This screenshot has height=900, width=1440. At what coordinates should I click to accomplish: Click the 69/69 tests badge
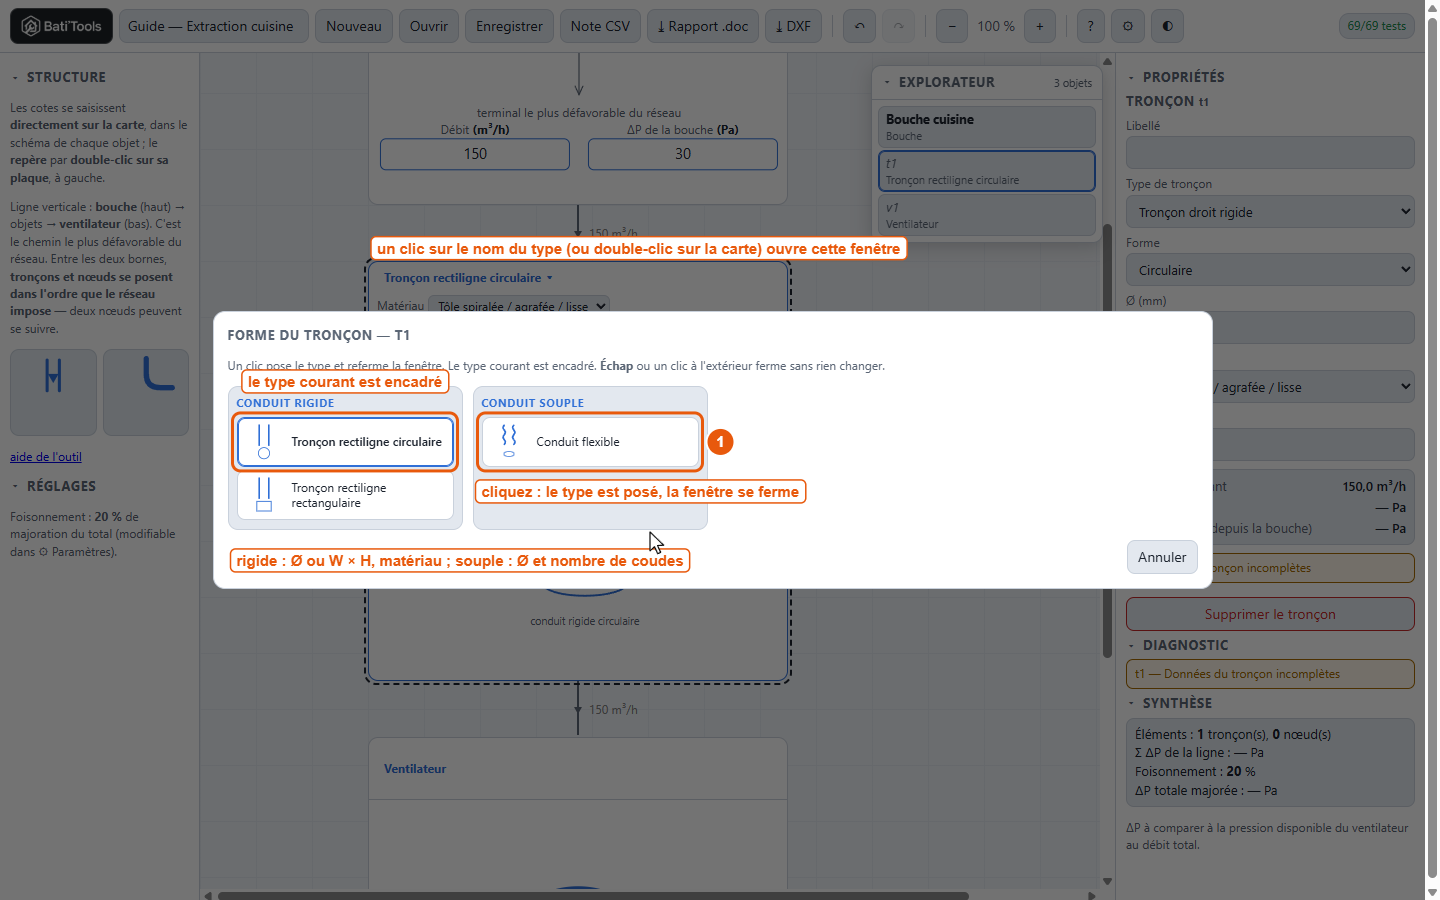pos(1376,26)
